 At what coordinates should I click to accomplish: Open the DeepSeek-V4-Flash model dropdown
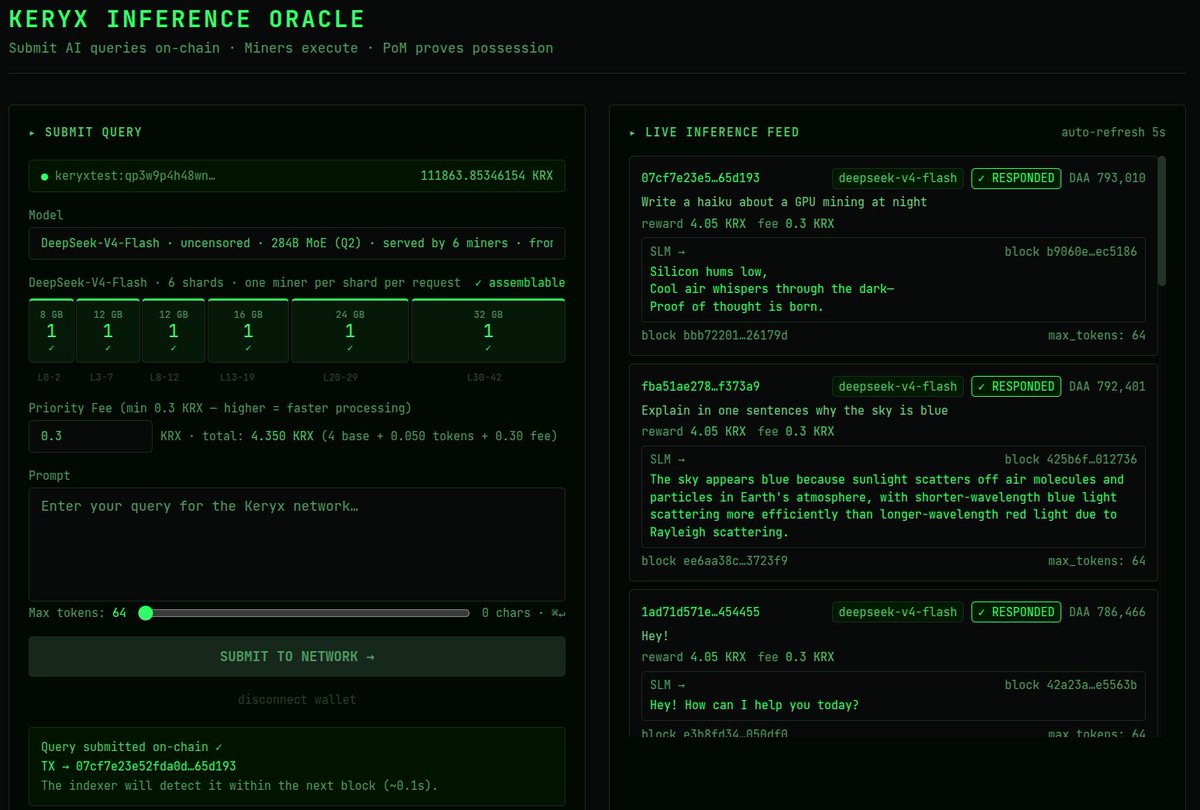pyautogui.click(x=297, y=243)
